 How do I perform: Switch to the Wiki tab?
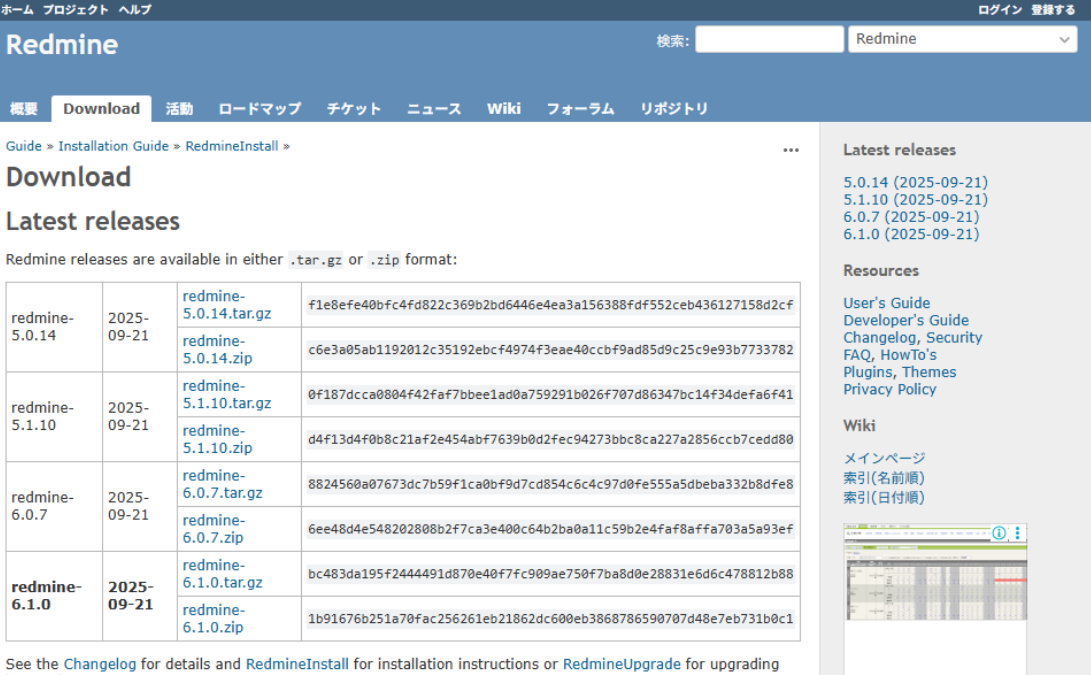(x=503, y=108)
